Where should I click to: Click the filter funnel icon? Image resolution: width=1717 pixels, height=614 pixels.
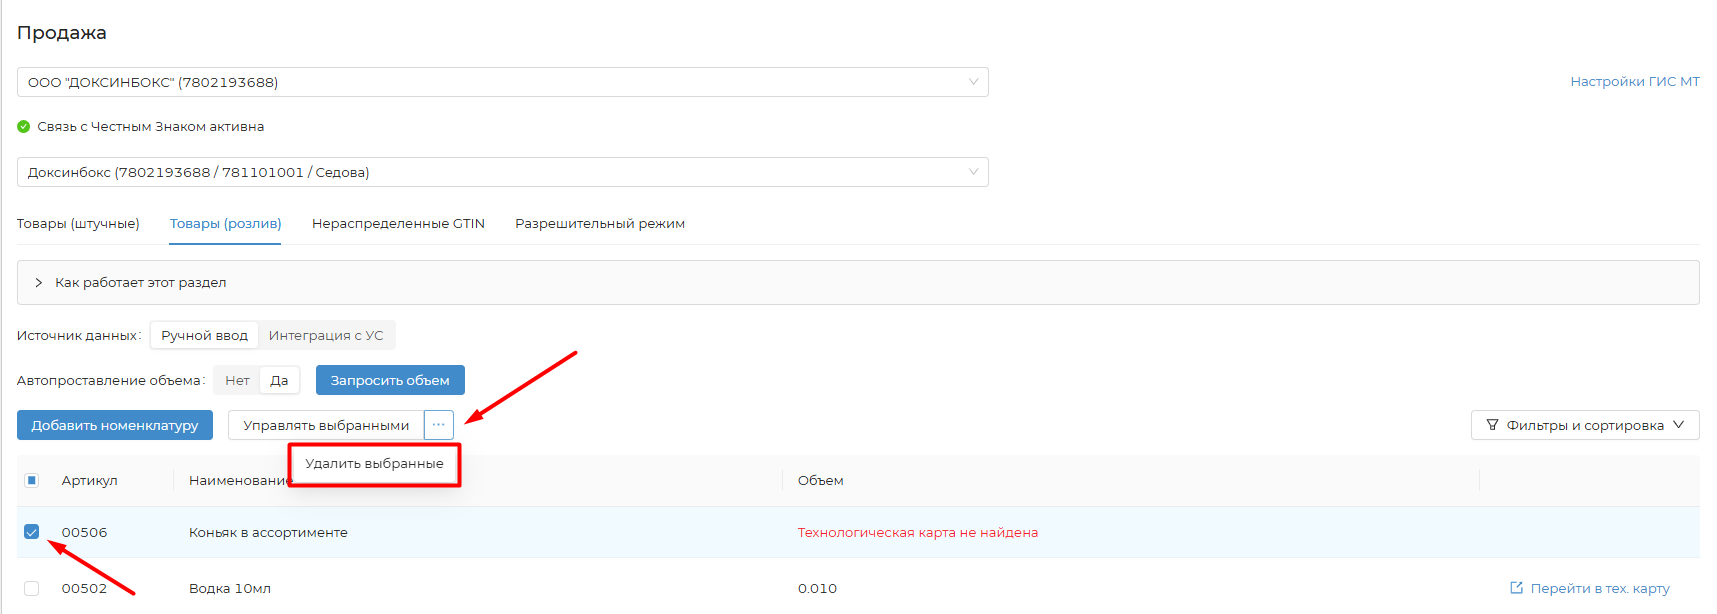coord(1492,425)
